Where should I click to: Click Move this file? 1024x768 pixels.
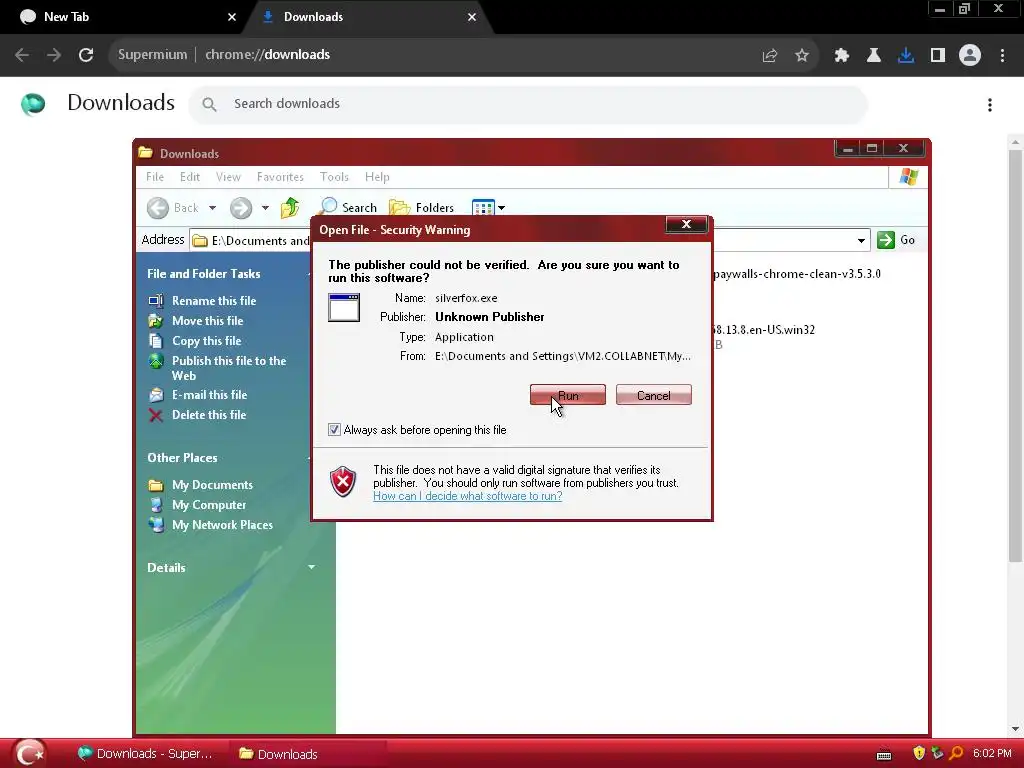(207, 321)
